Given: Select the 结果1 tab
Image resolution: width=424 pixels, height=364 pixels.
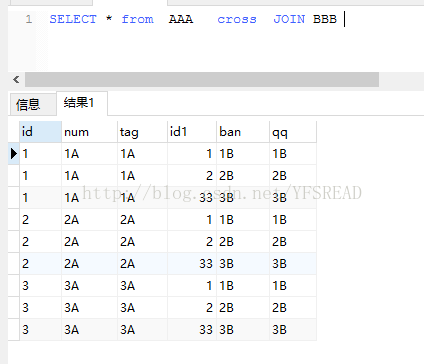Looking at the screenshot, I should pos(82,103).
